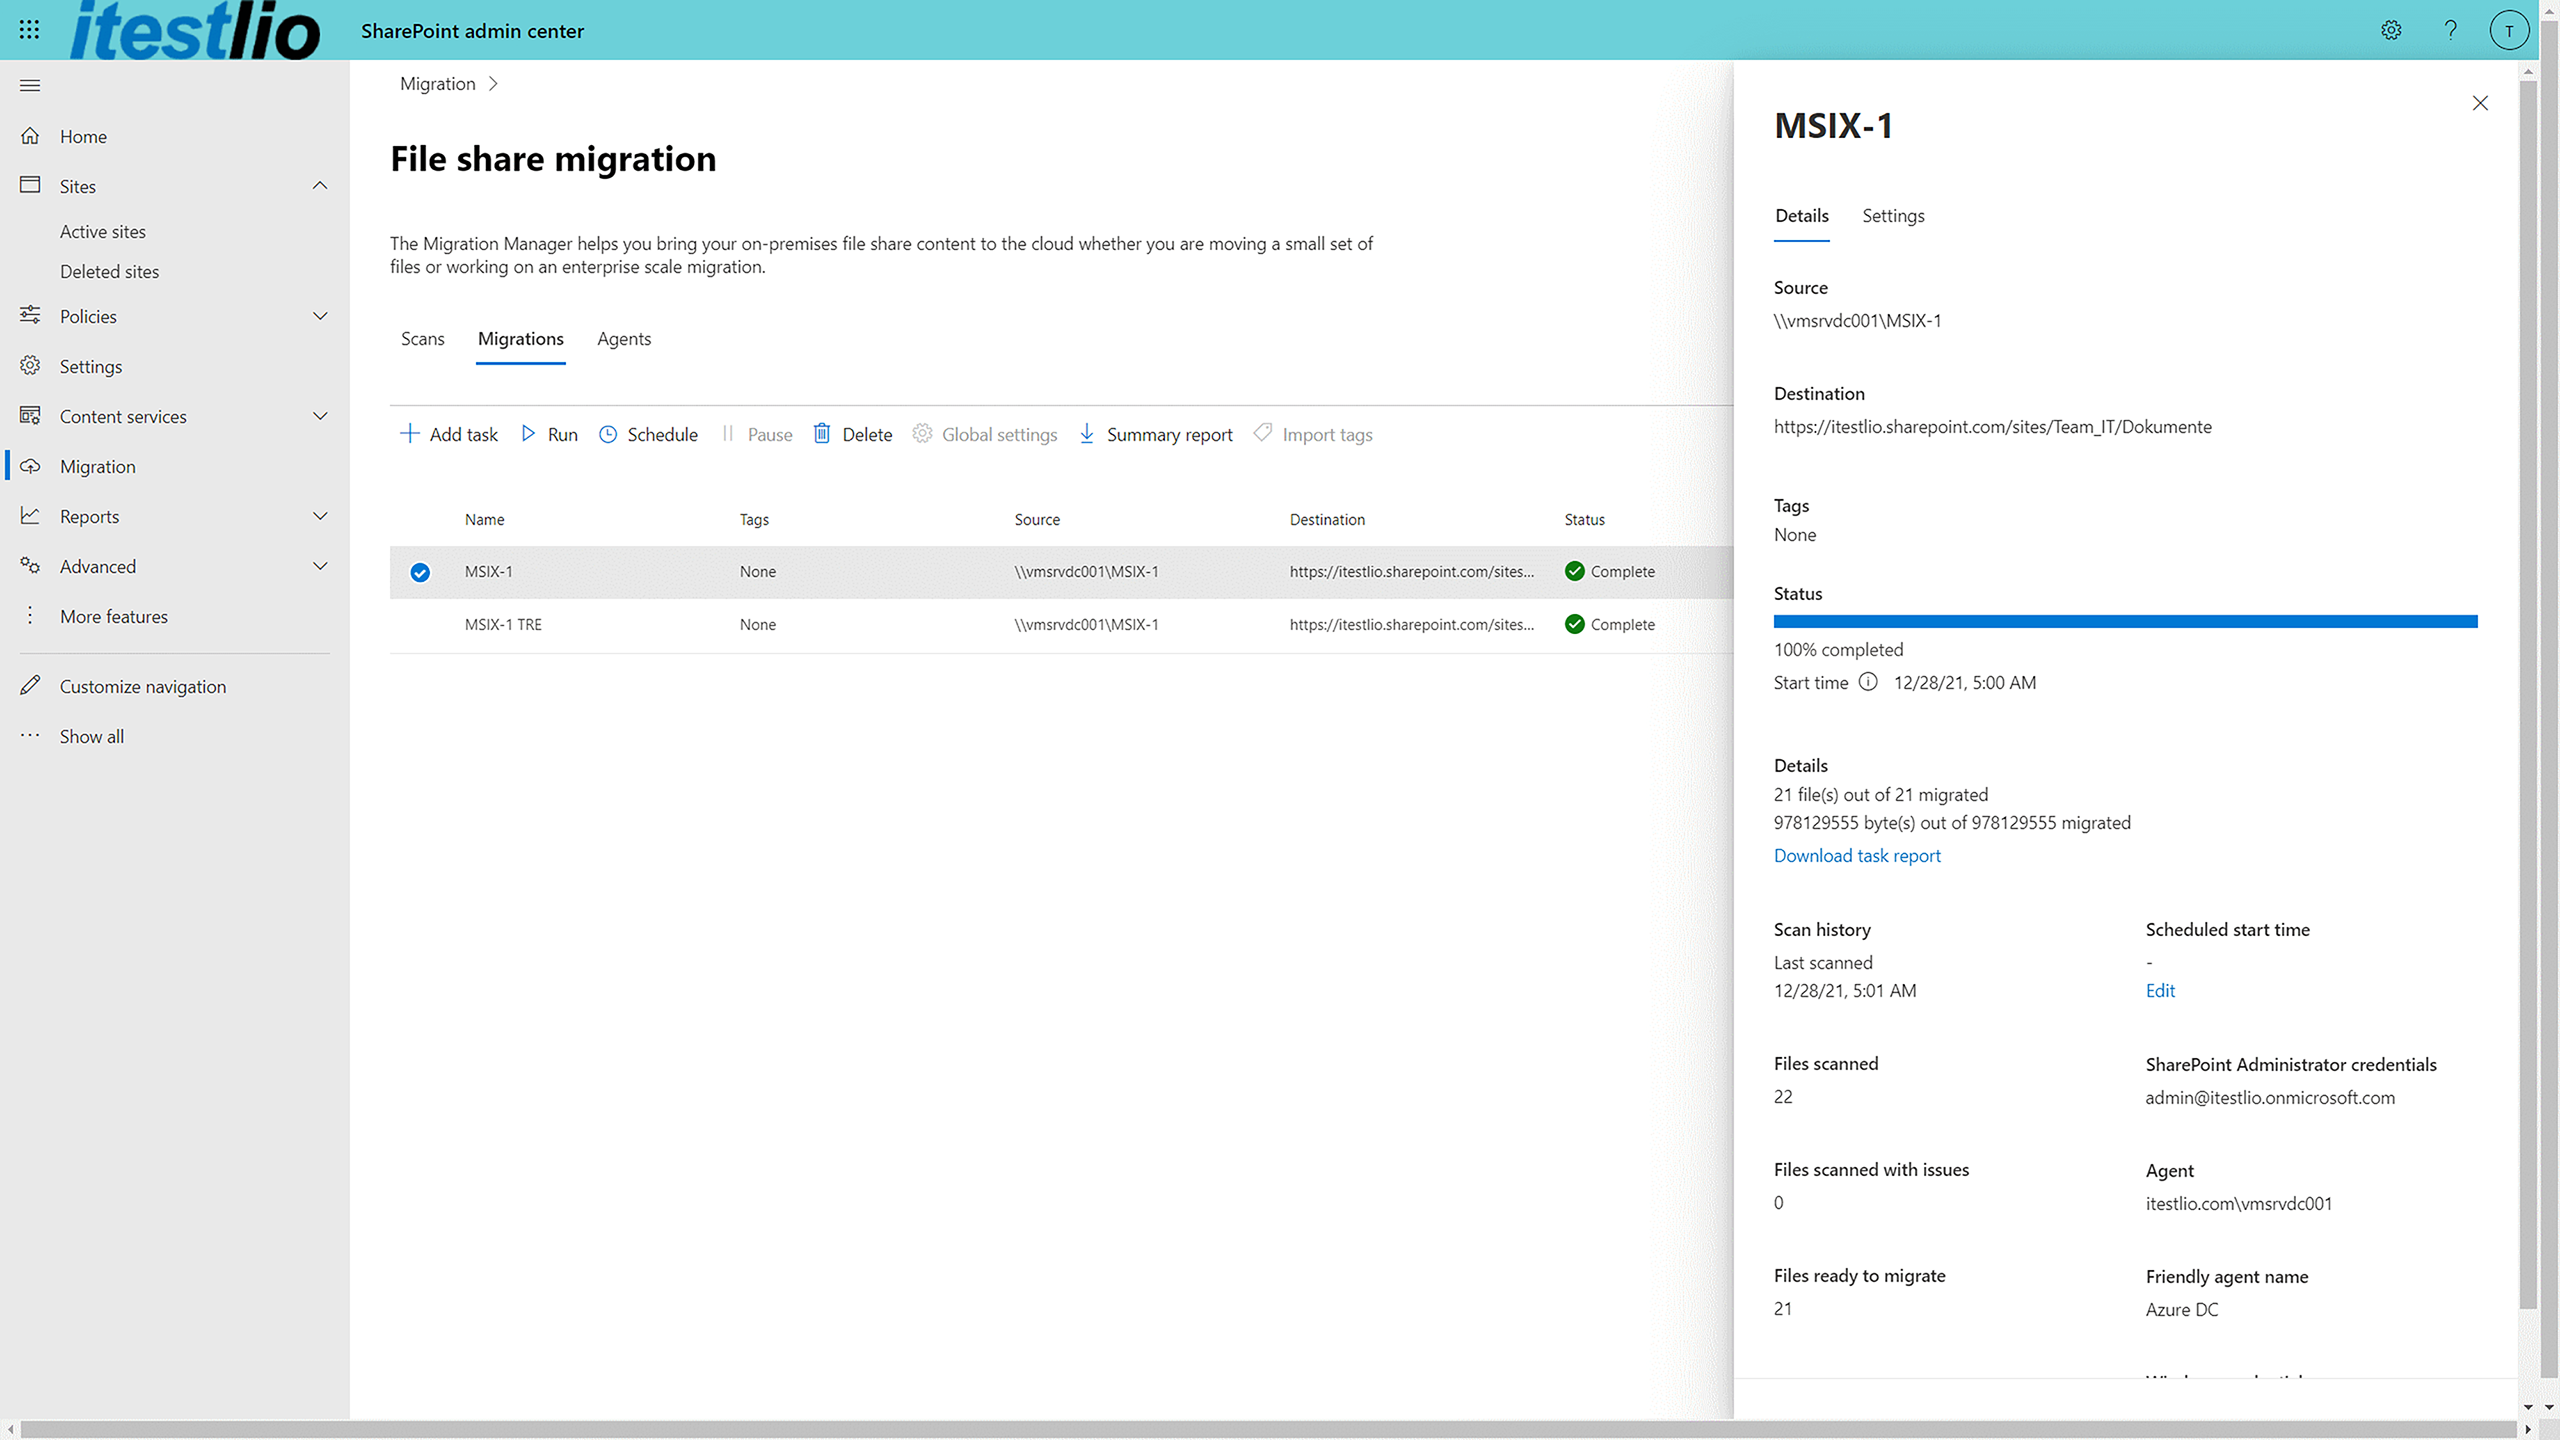The image size is (2560, 1440).
Task: Click the 100% completed progress bar
Action: point(2125,621)
